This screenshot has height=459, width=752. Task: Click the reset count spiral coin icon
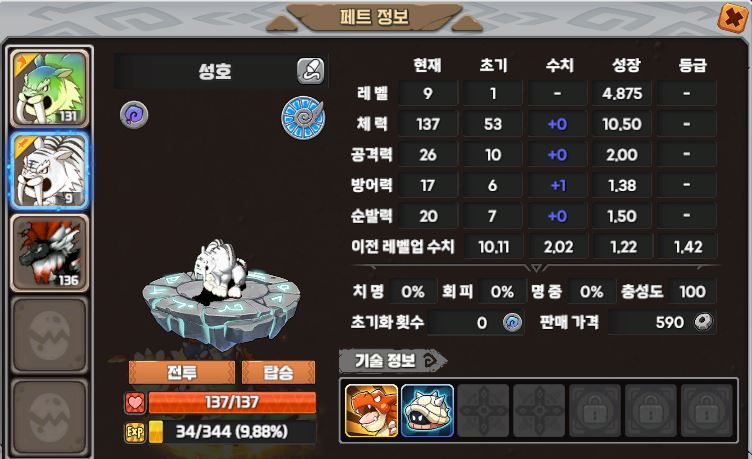coord(513,322)
